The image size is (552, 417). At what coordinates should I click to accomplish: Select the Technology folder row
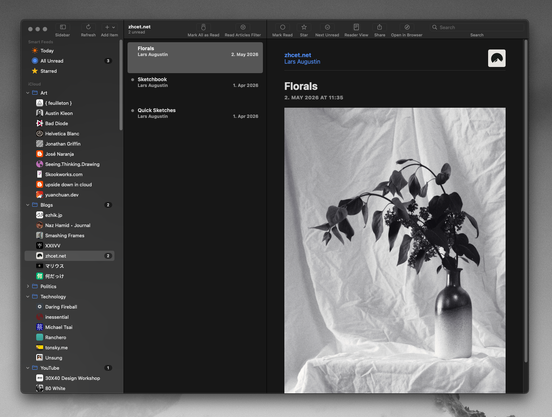70,297
